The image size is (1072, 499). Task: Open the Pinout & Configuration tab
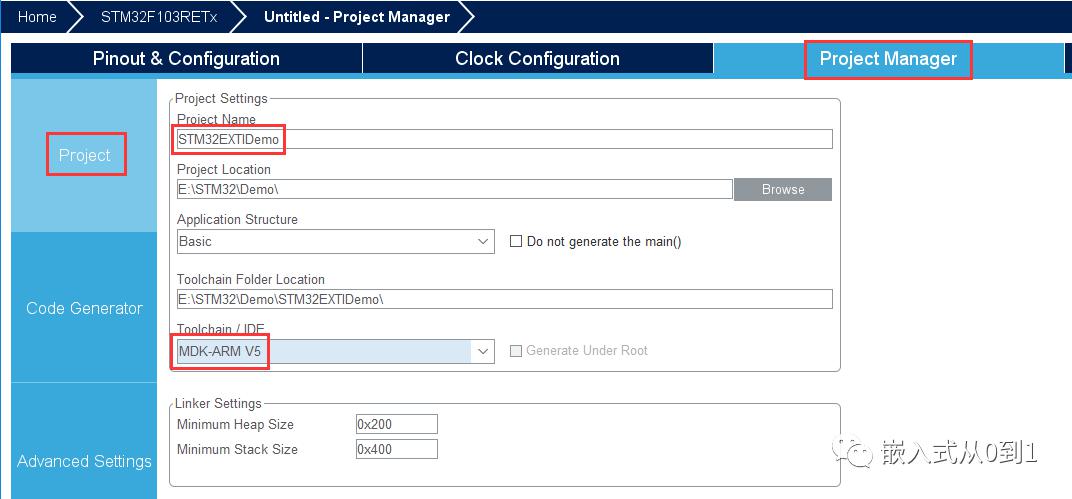coord(186,59)
